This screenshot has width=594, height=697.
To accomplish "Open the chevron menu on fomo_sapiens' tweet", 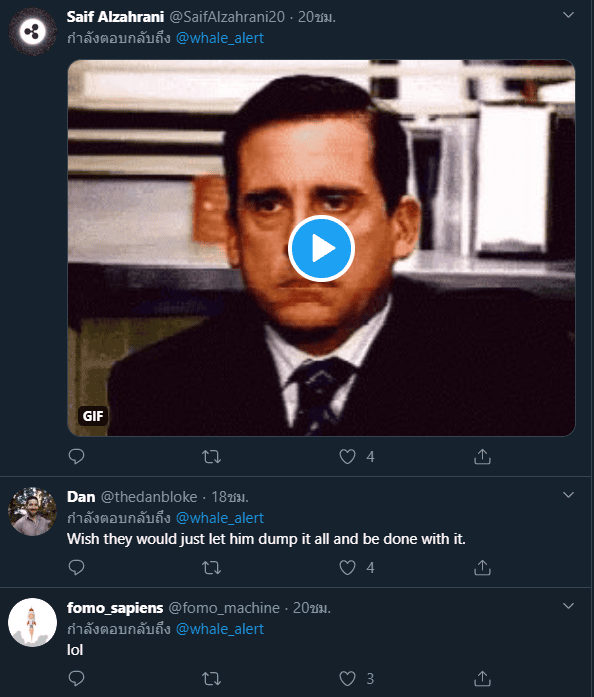I will coord(568,606).
